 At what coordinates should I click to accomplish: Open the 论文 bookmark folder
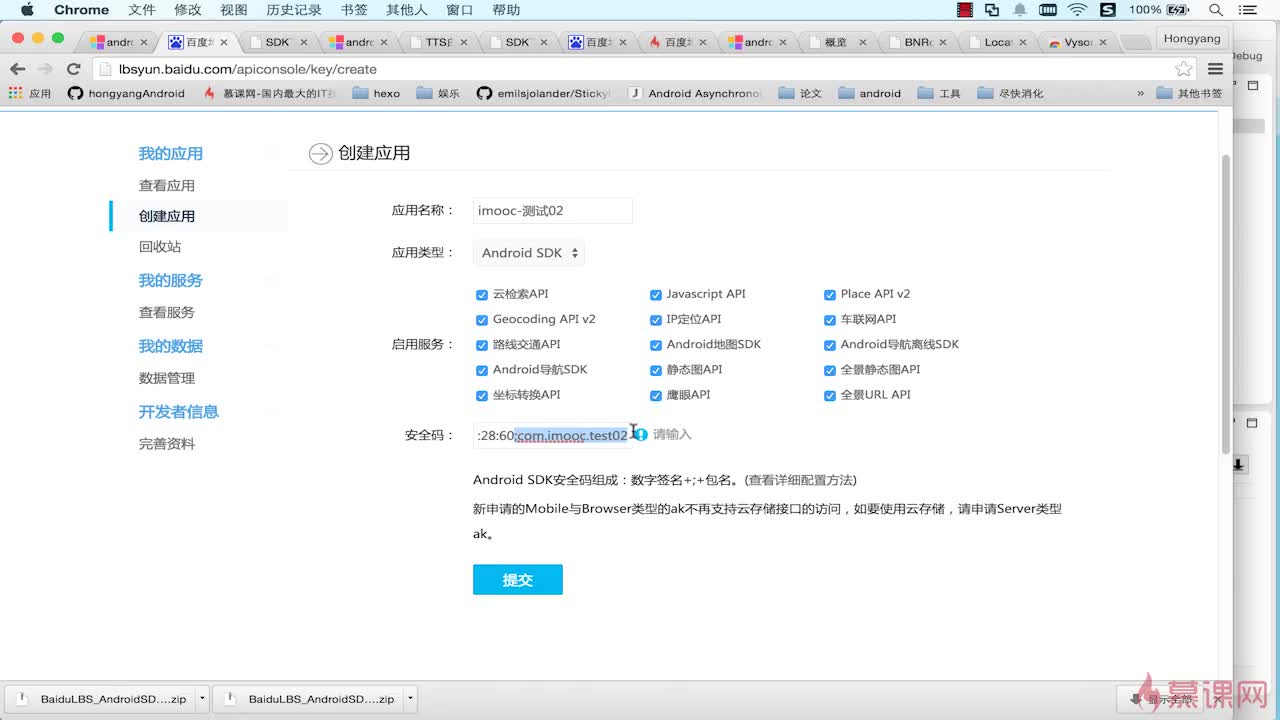(x=800, y=93)
